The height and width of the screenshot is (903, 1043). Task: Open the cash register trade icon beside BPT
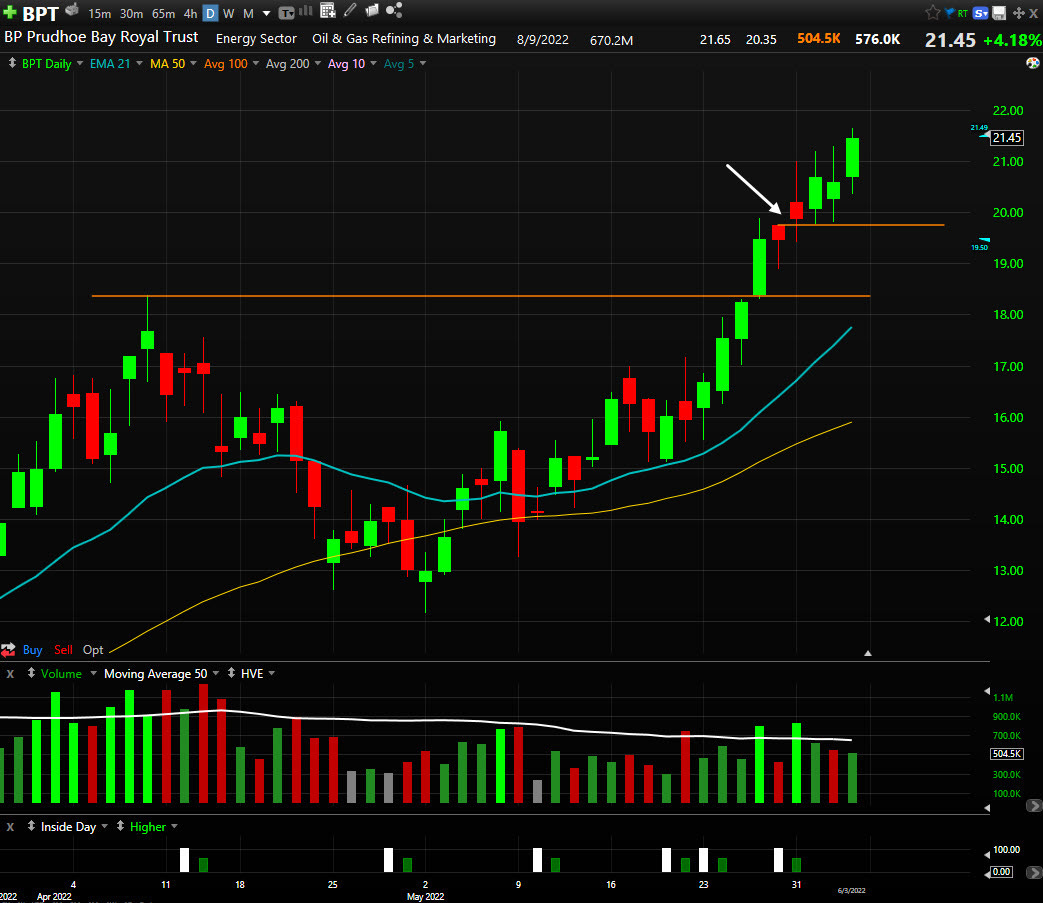[72, 10]
